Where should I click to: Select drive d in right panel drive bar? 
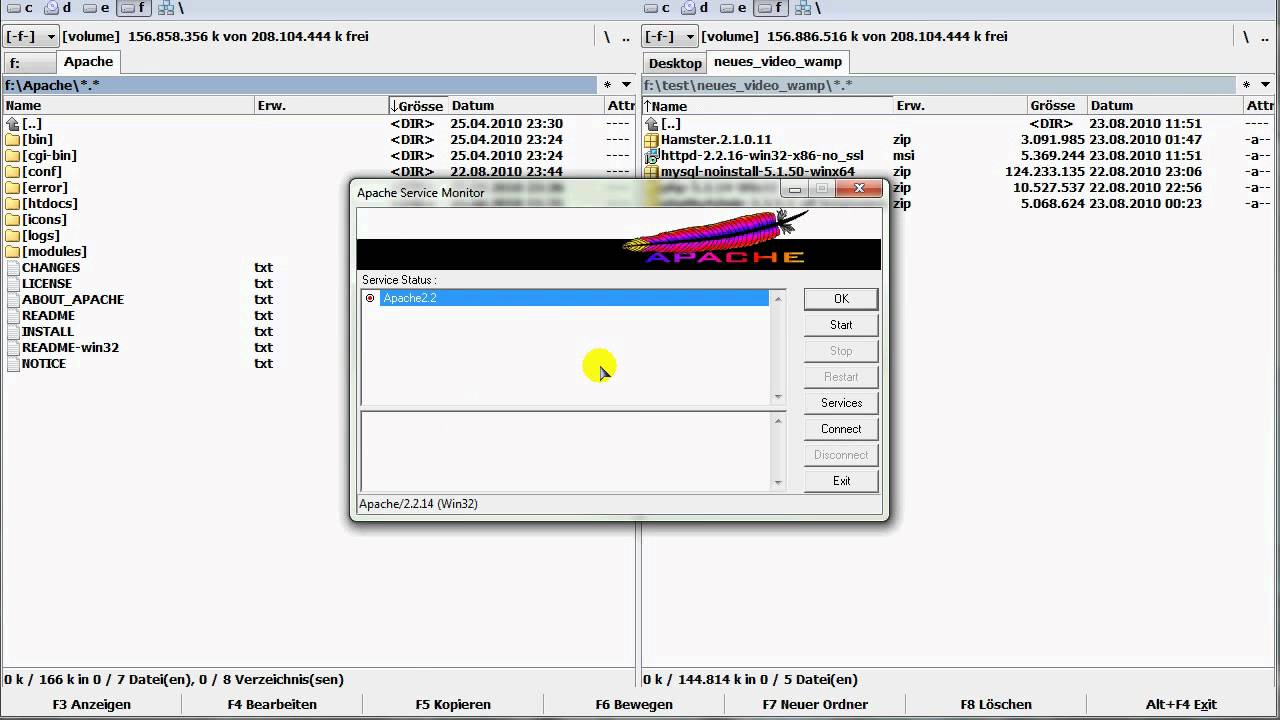click(696, 8)
